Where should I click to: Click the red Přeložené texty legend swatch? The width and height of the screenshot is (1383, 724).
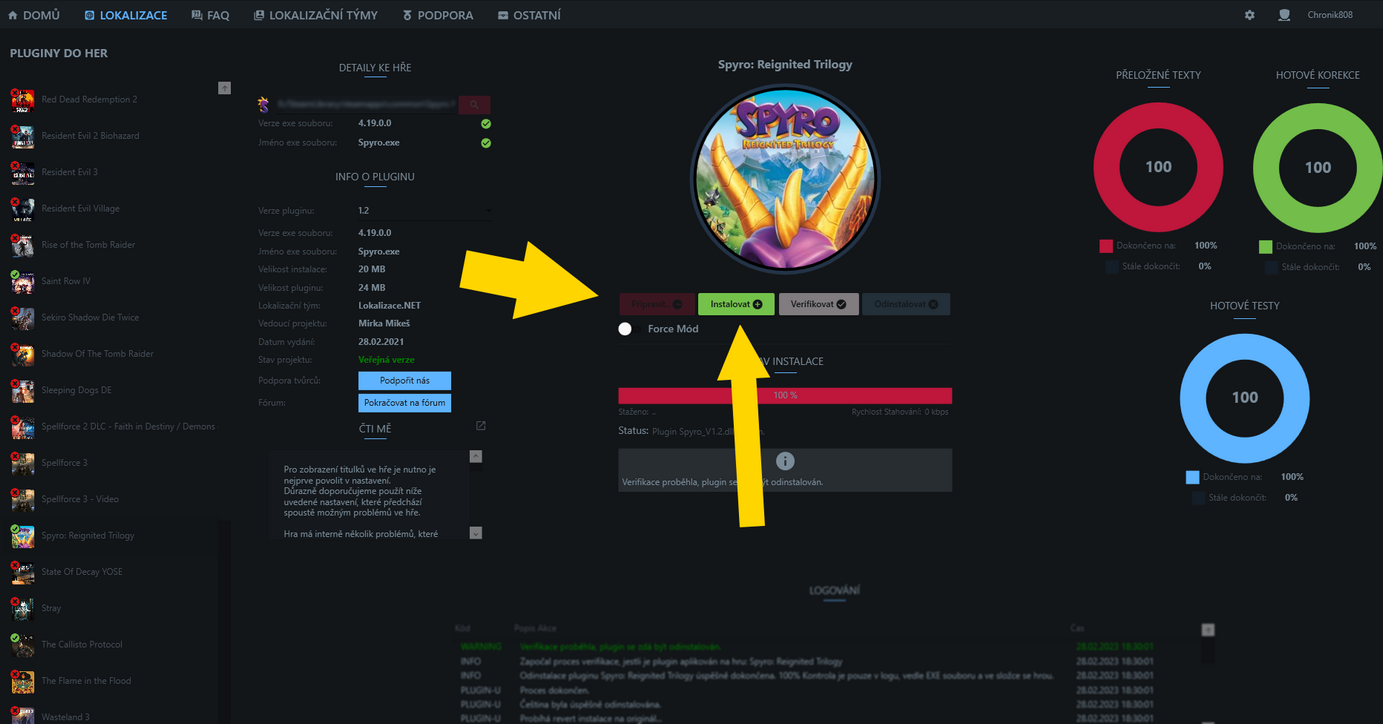tap(1106, 246)
